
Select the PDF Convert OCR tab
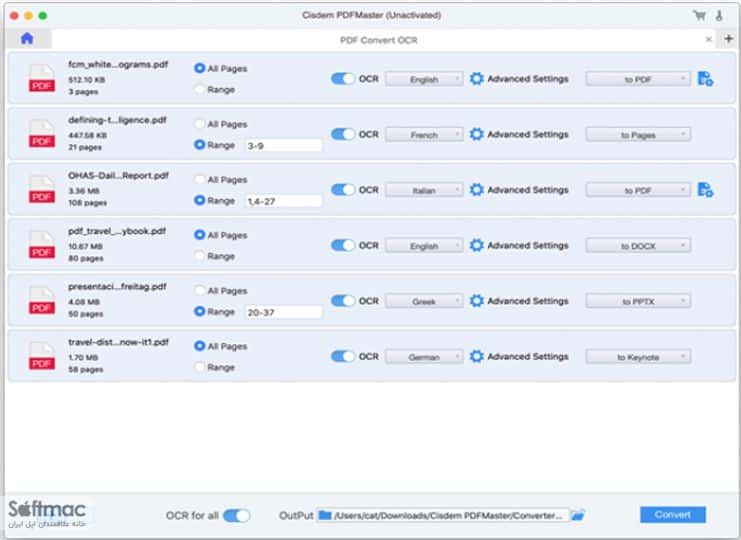click(379, 40)
